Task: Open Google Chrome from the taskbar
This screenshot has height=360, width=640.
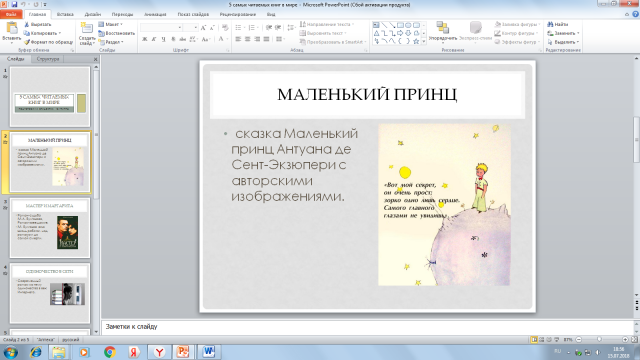Action: click(x=109, y=352)
